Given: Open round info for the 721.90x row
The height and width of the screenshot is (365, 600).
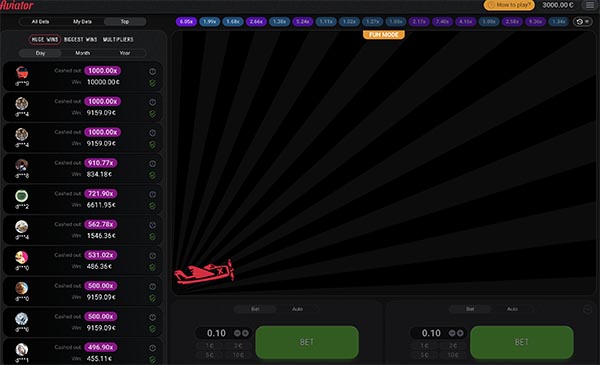Looking at the screenshot, I should coord(152,194).
